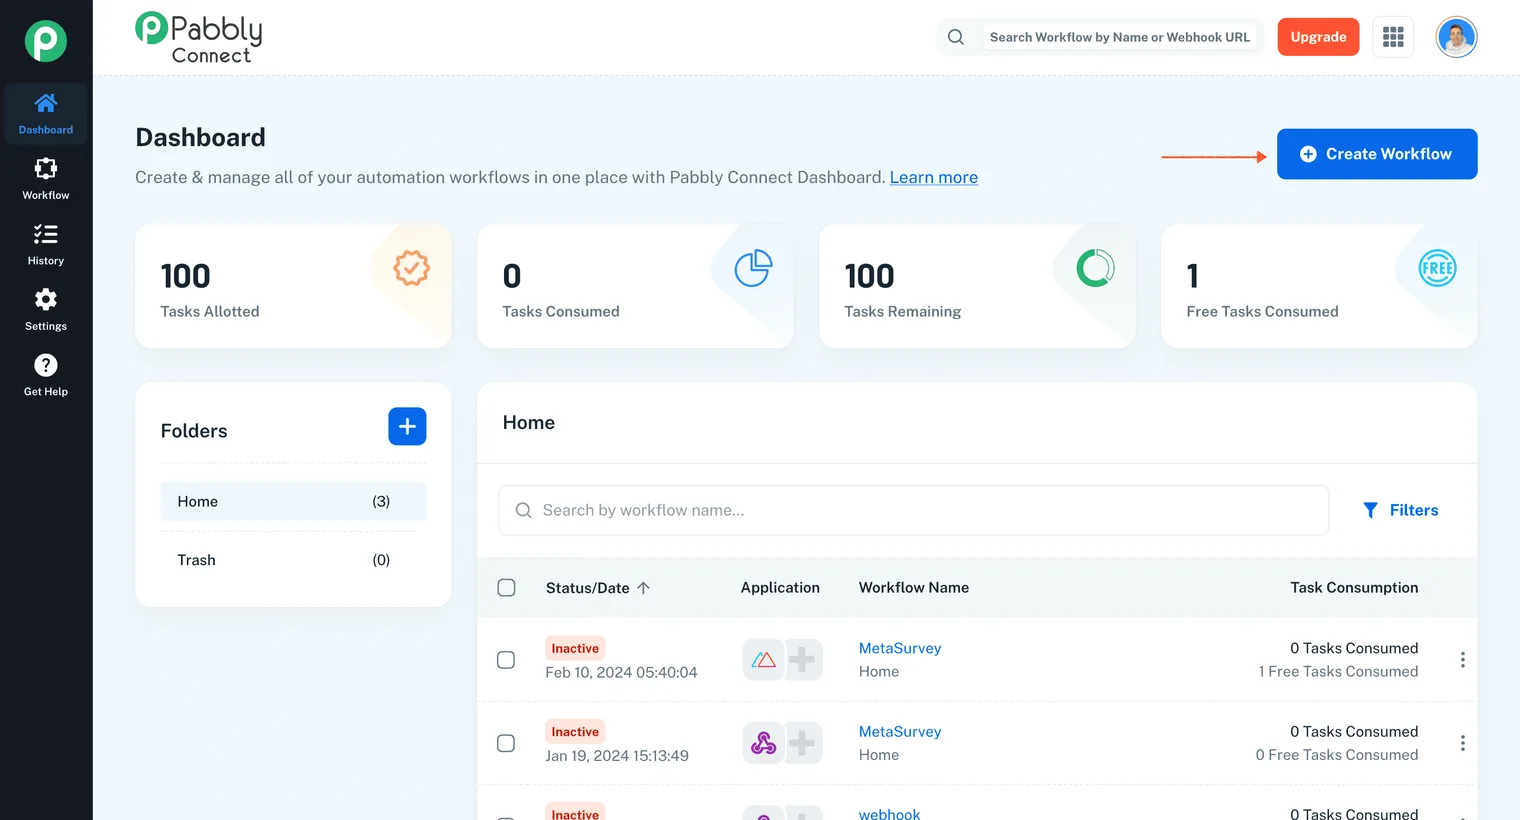The height and width of the screenshot is (820, 1520).
Task: Open the user profile avatar
Action: click(1456, 37)
